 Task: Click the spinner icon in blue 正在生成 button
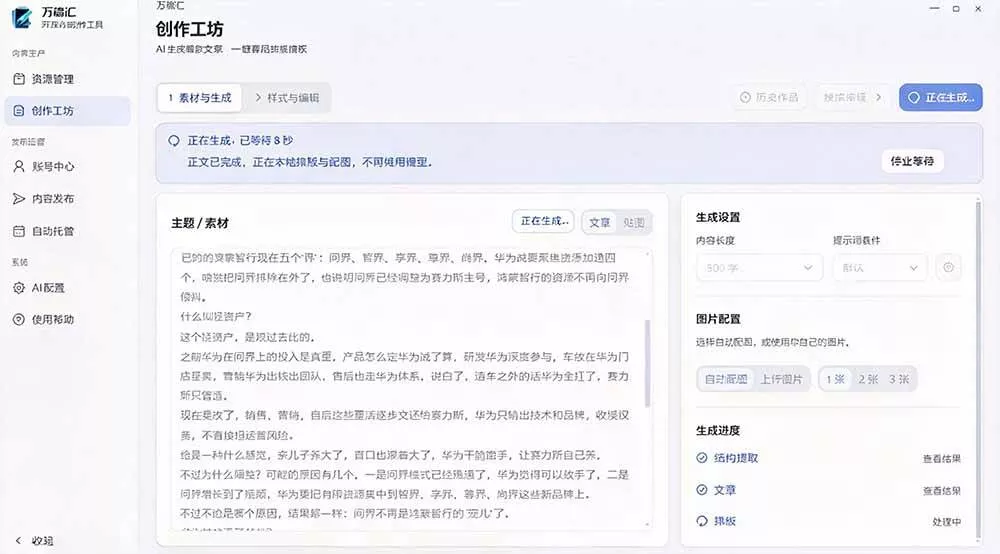[x=914, y=98]
